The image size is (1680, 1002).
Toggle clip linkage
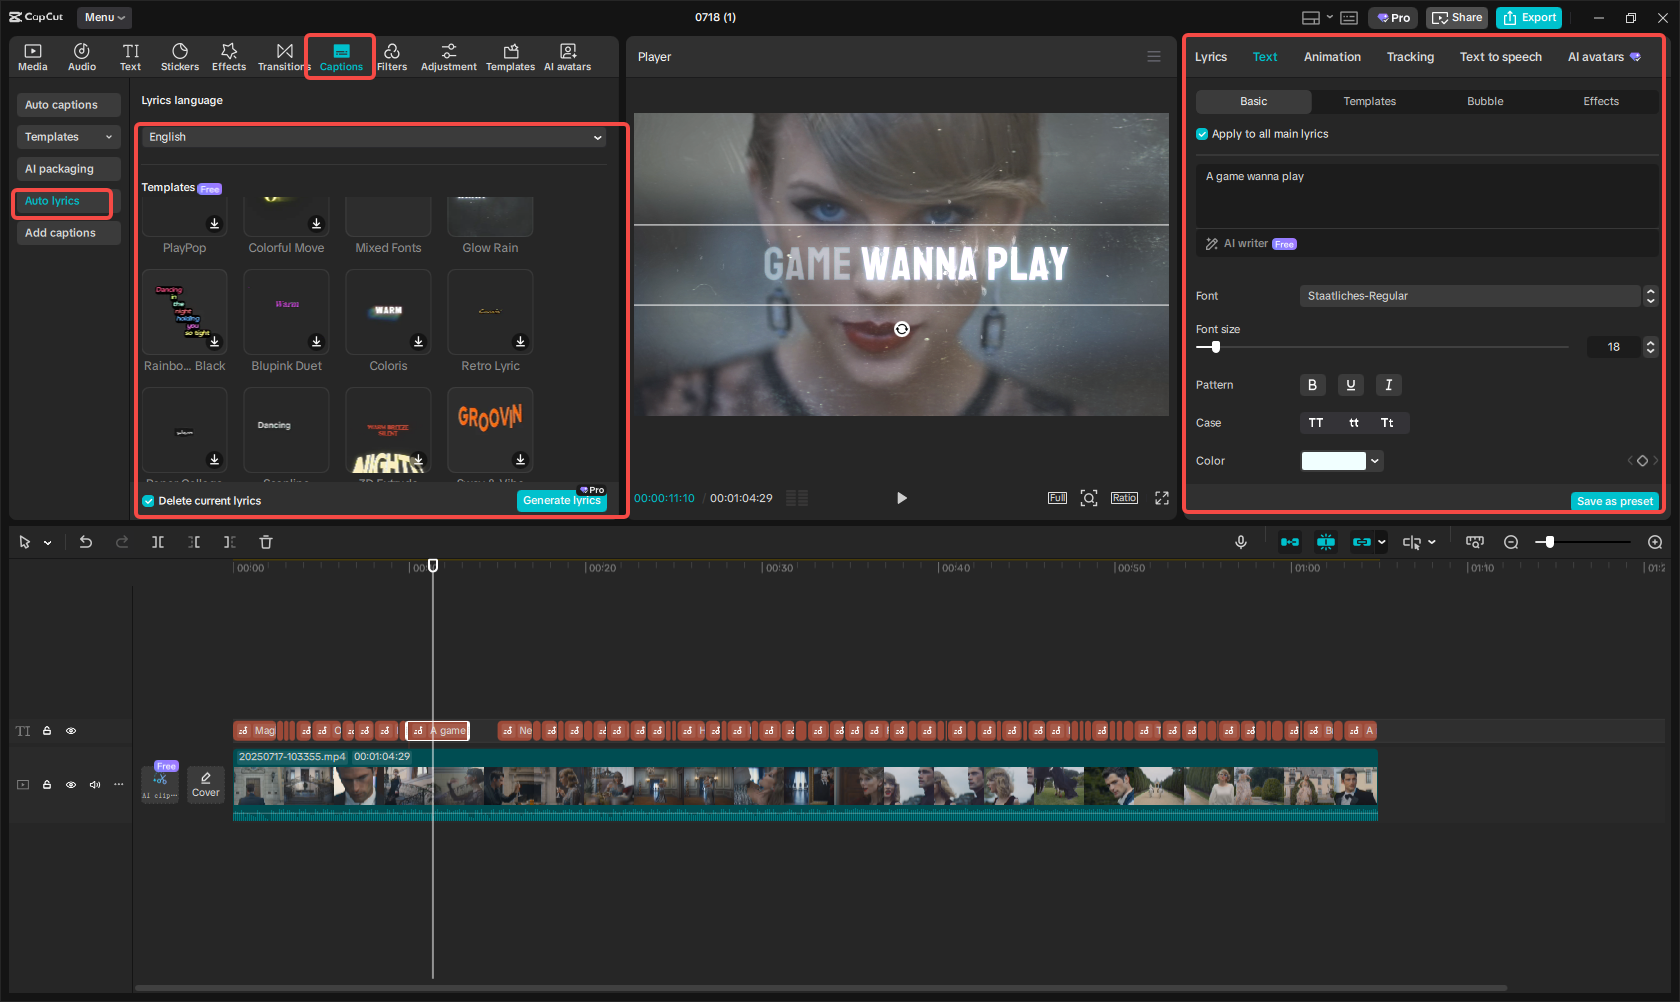(1362, 542)
